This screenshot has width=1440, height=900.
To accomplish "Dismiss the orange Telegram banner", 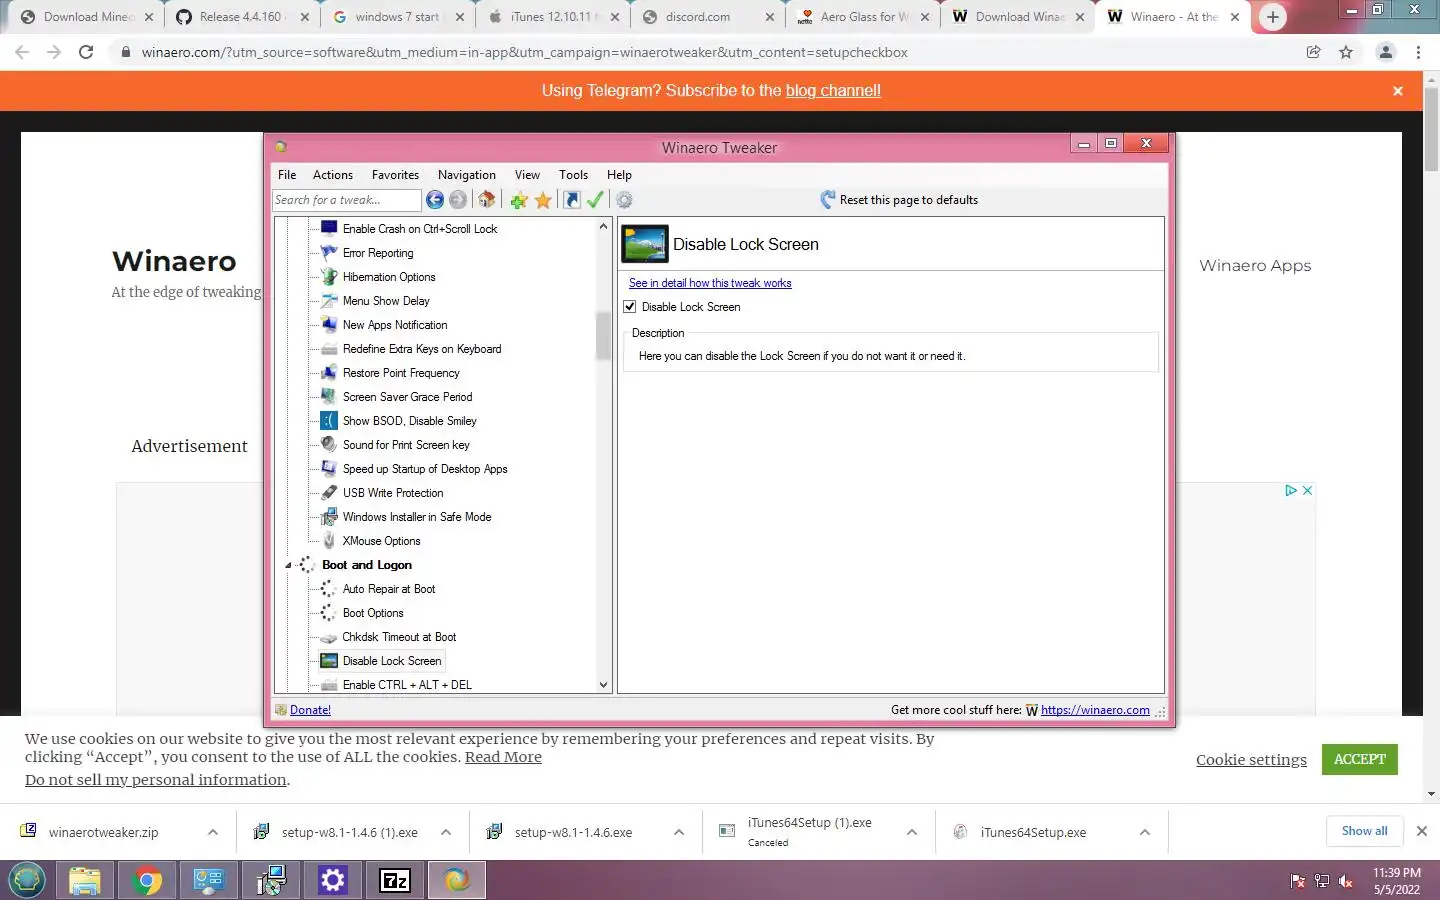I will point(1398,91).
